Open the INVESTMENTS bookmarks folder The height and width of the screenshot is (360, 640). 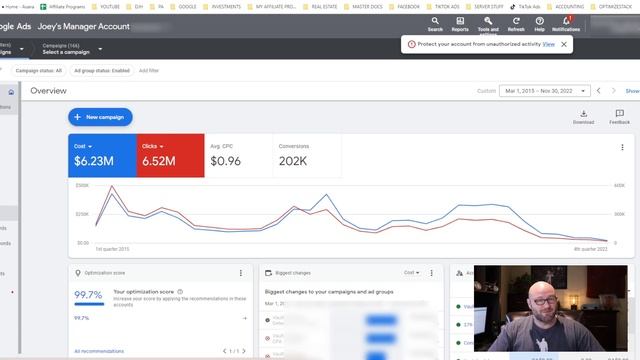(222, 7)
